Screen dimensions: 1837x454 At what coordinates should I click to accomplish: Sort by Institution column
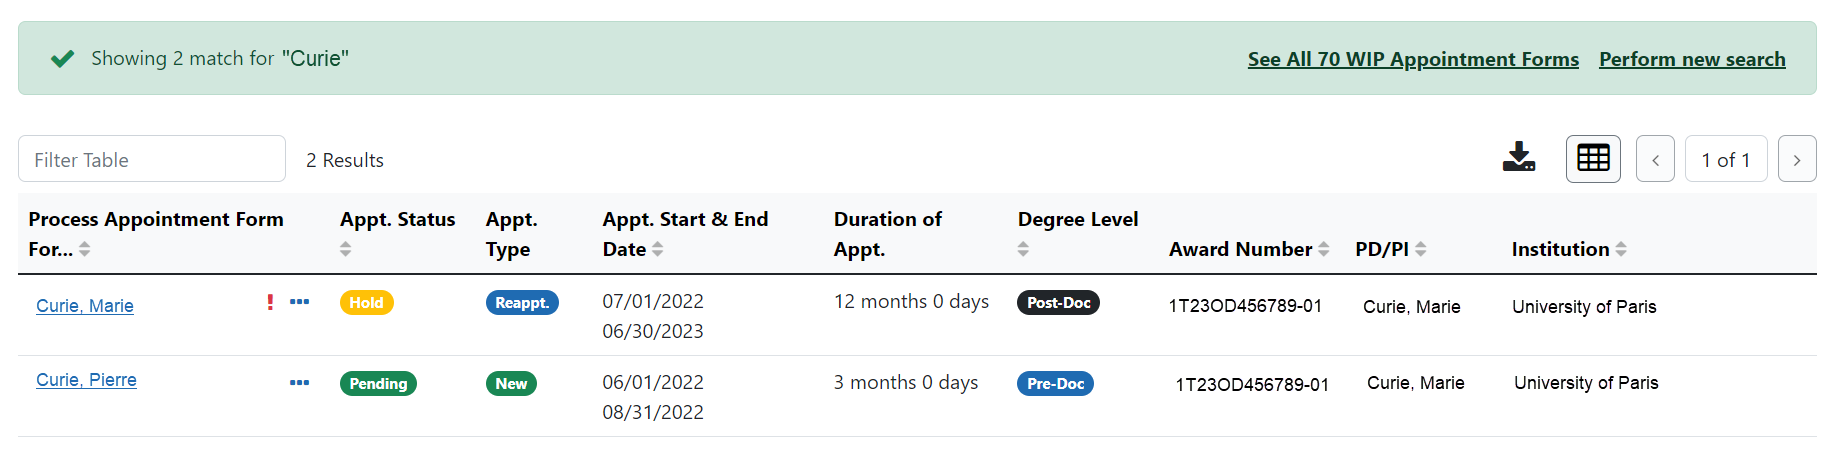coord(1621,249)
